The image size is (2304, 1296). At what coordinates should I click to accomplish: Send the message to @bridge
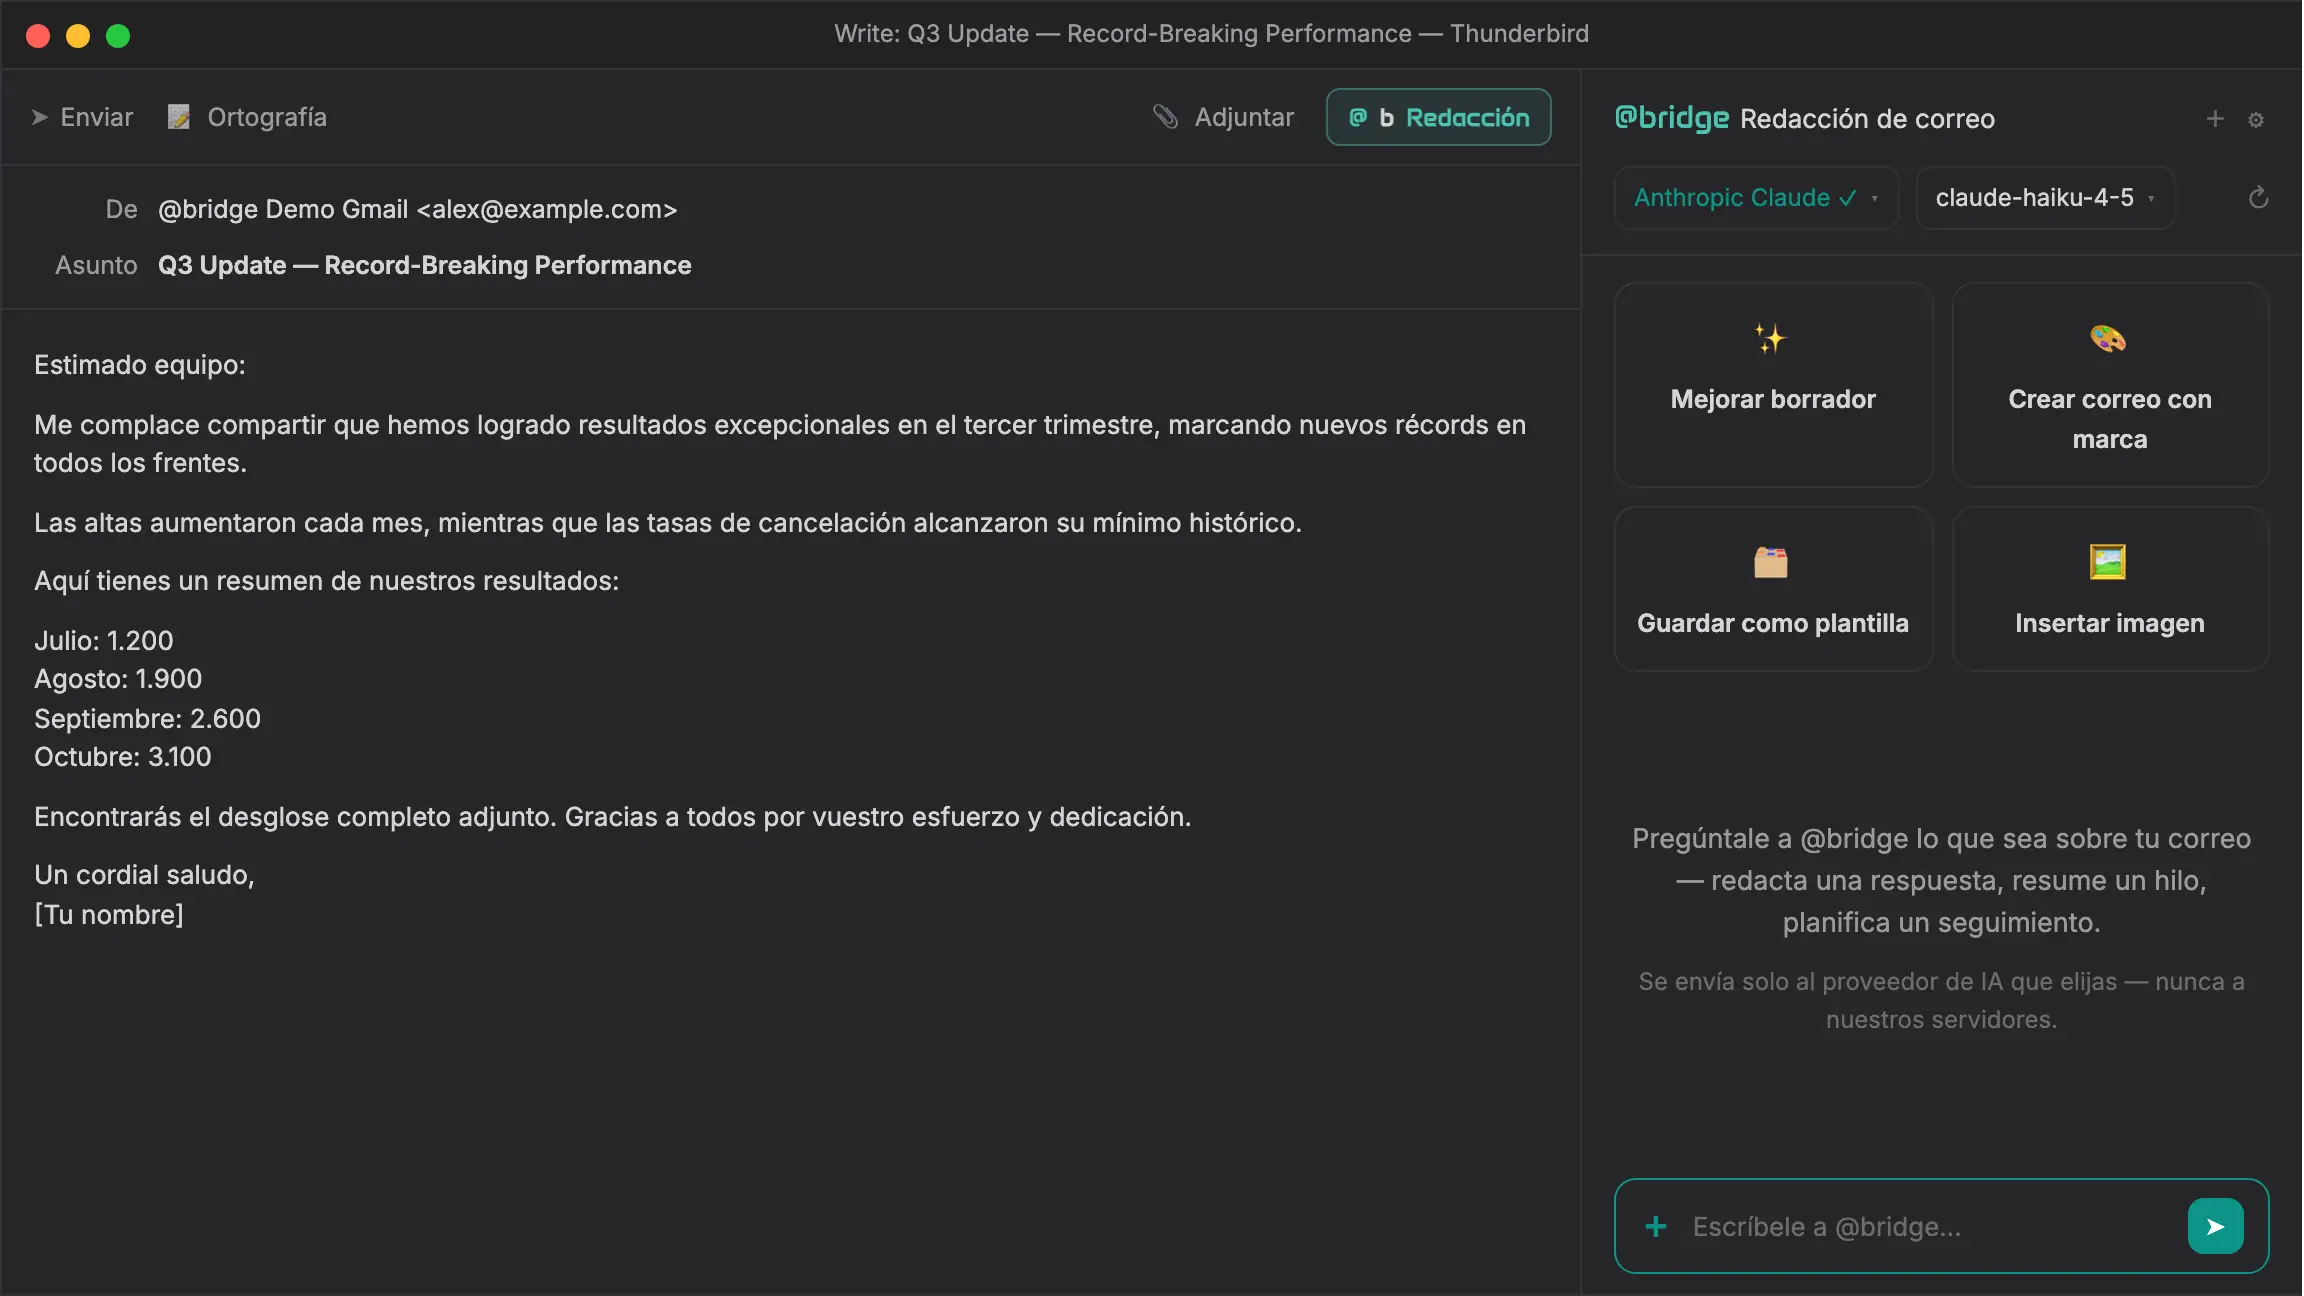tap(2215, 1227)
